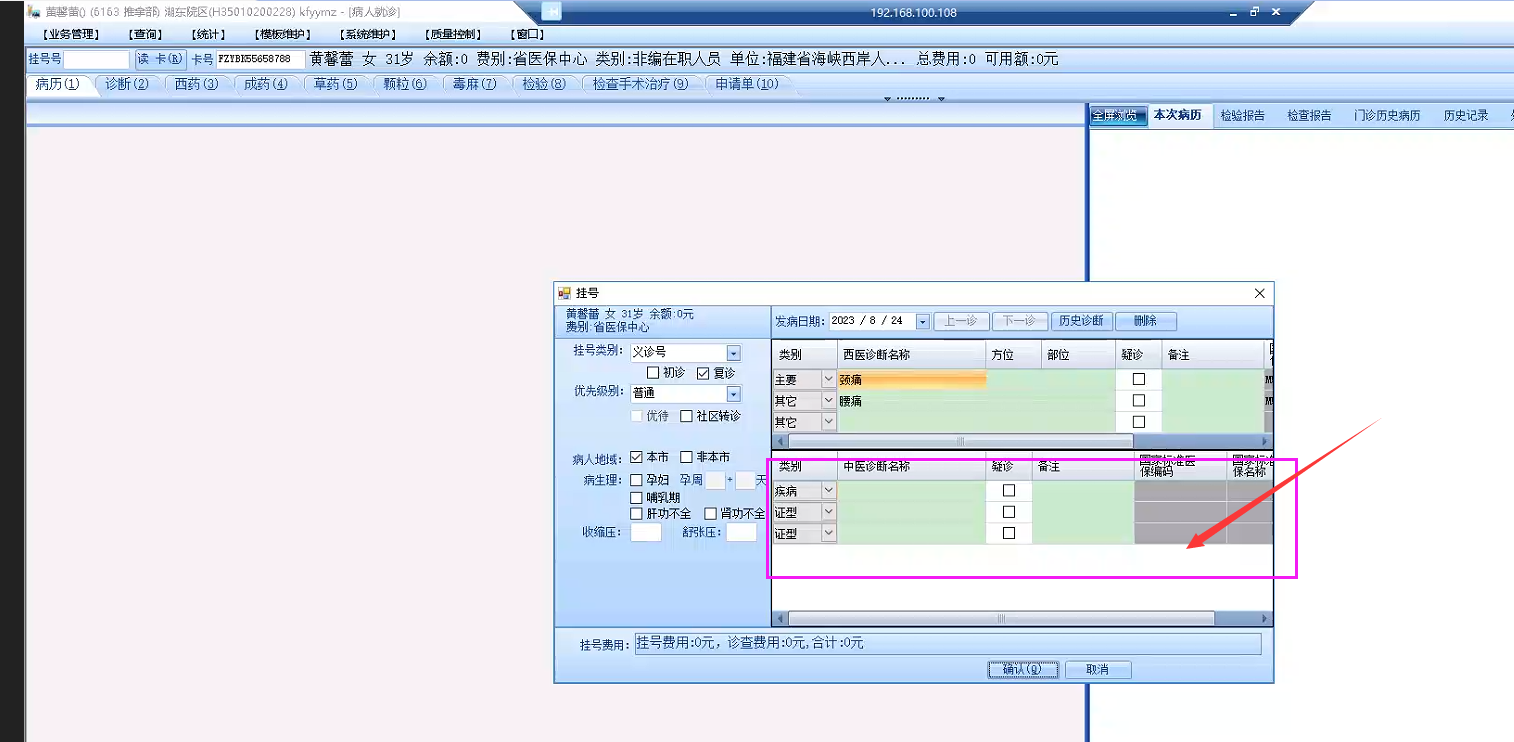This screenshot has width=1514, height=742.
Task: Click the 中医诊断名称 column header
Action: (x=912, y=467)
